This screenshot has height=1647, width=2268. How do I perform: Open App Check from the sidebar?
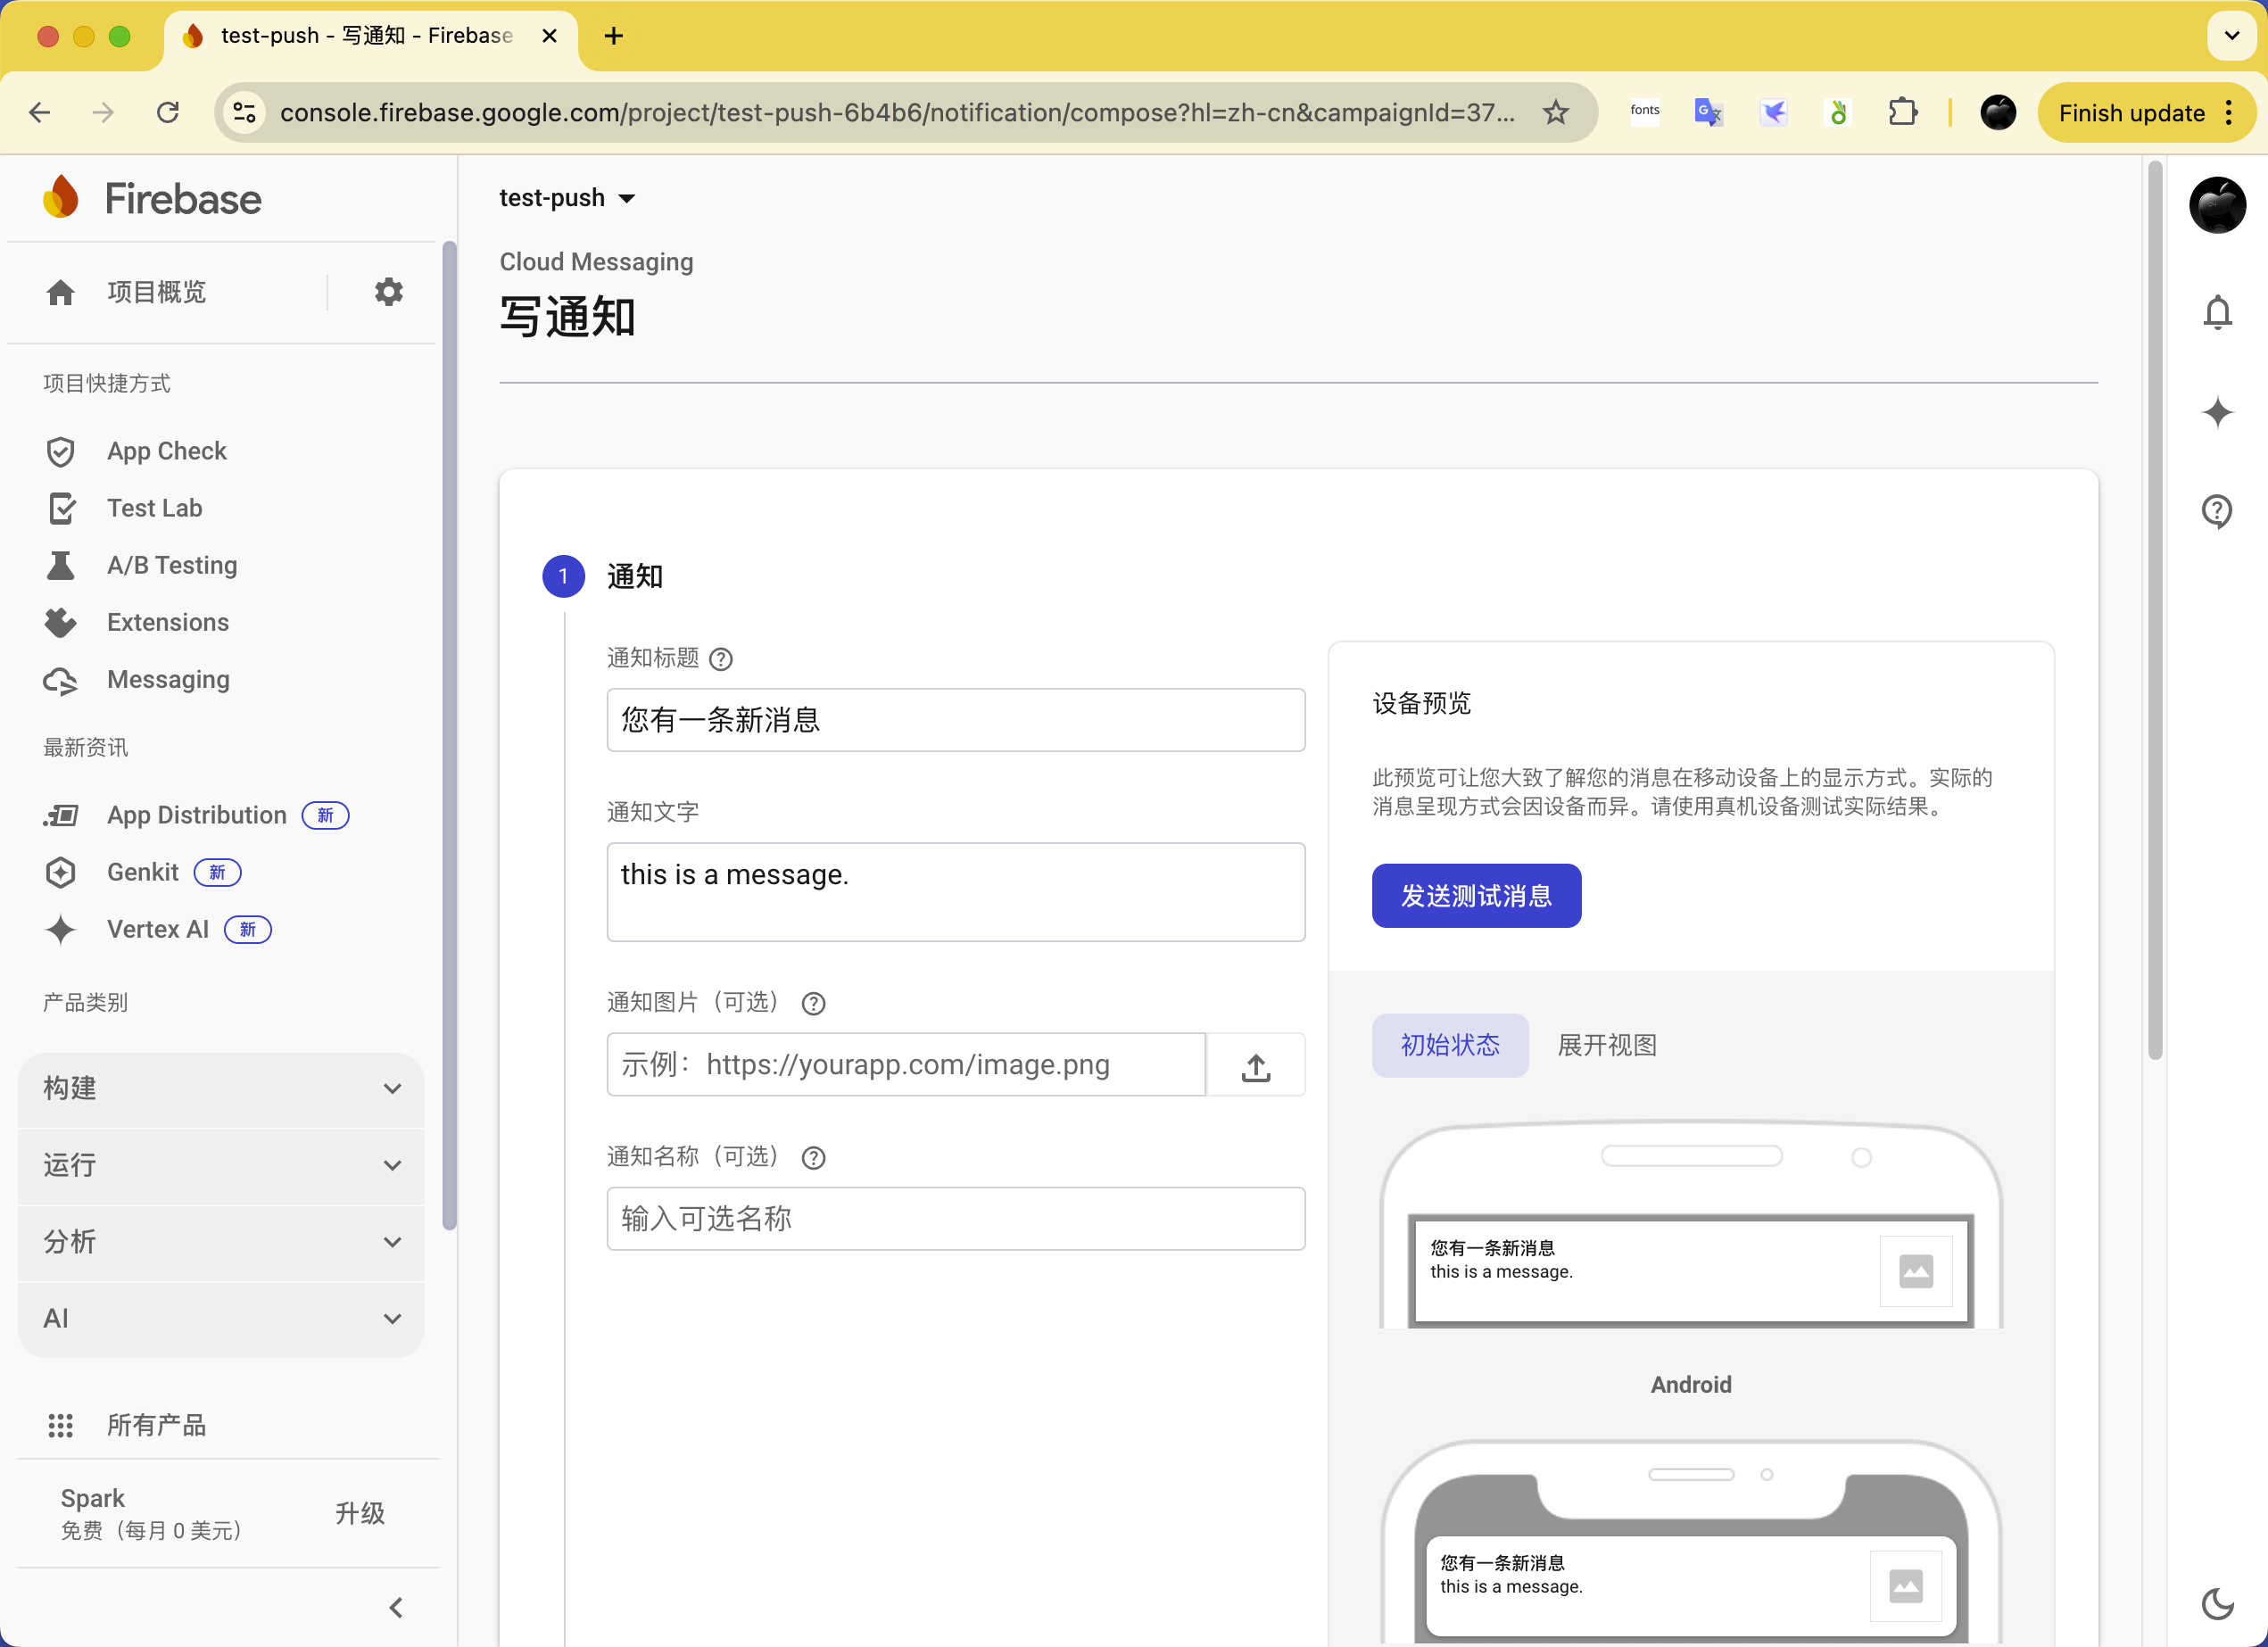click(166, 450)
